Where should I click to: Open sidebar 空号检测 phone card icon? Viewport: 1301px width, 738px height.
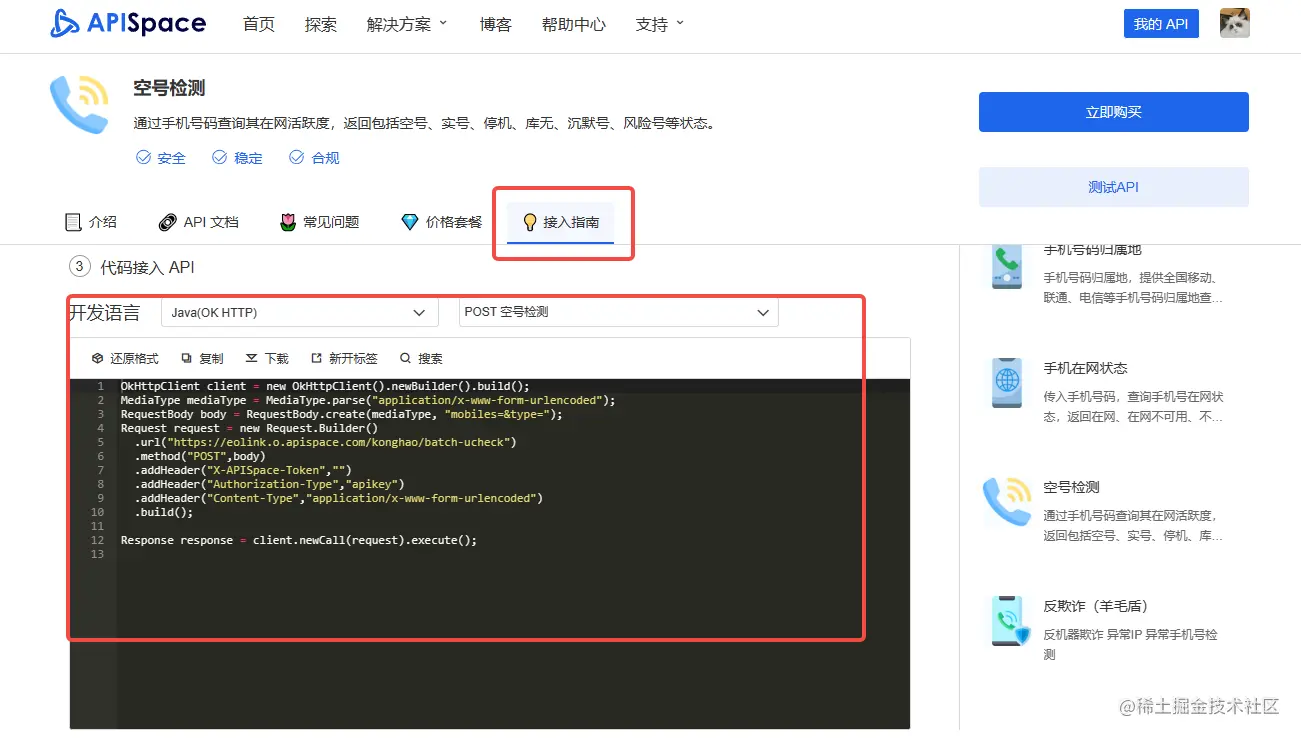(x=1007, y=501)
